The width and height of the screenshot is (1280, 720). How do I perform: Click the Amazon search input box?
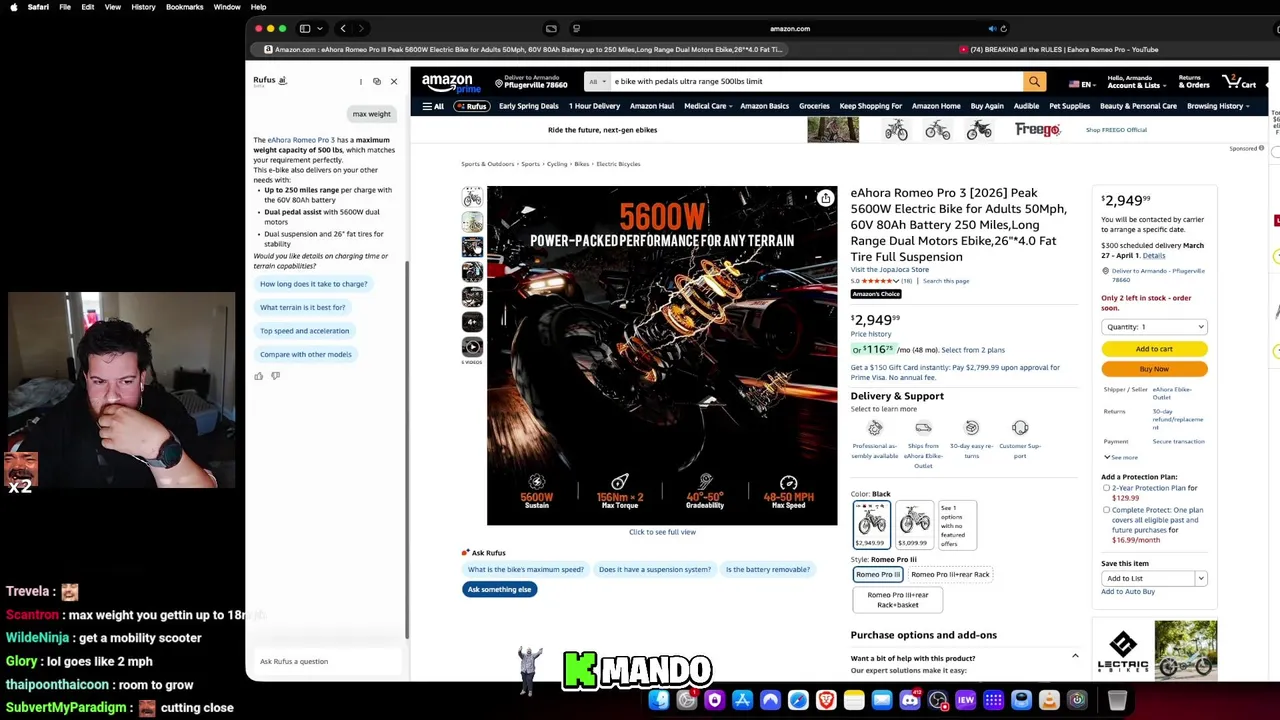pyautogui.click(x=816, y=82)
